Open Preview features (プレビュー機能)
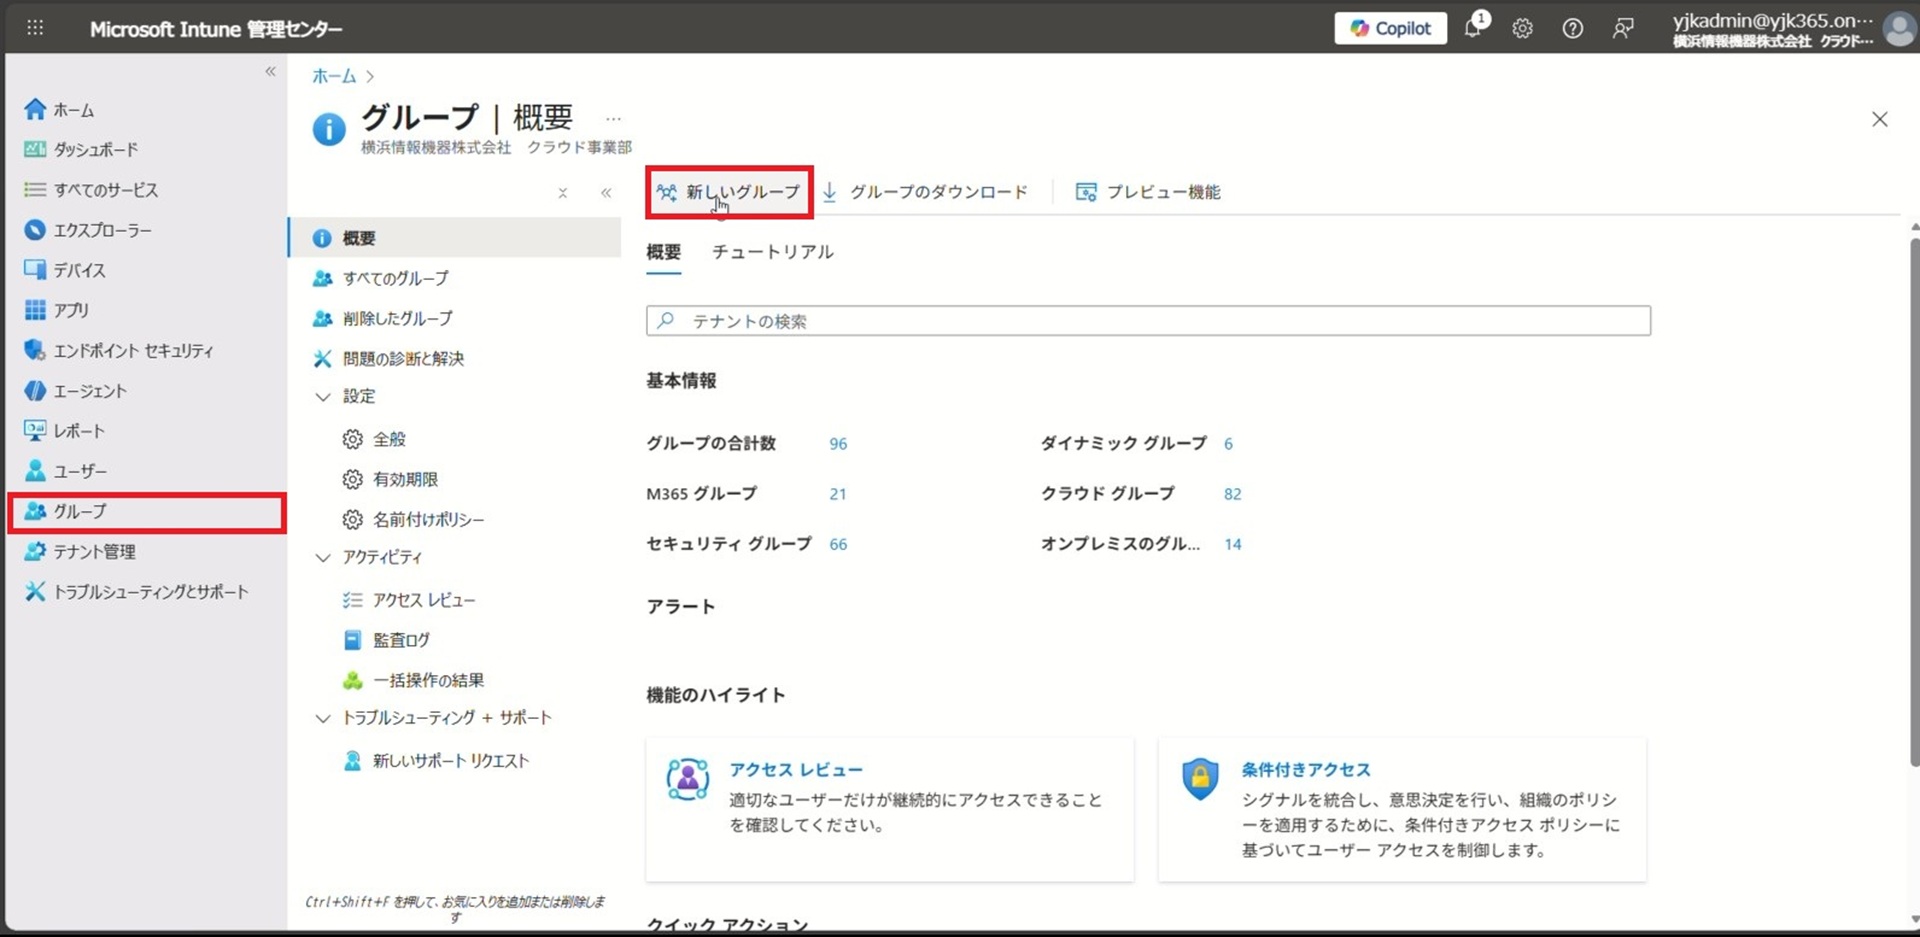 1162,192
